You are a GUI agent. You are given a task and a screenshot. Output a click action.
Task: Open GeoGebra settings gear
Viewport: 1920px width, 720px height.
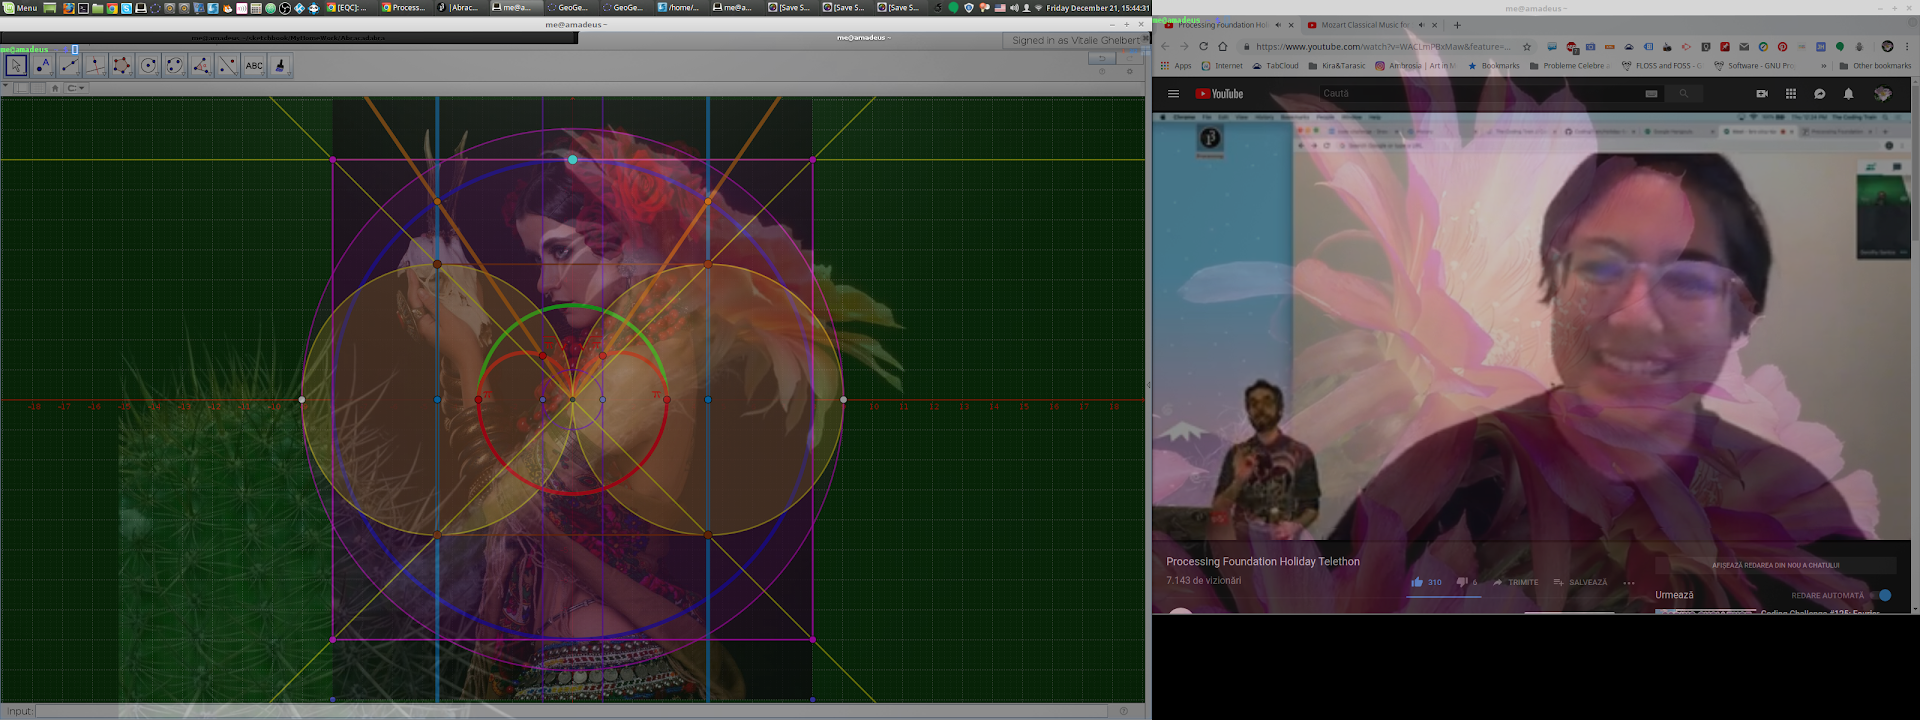[x=1130, y=71]
